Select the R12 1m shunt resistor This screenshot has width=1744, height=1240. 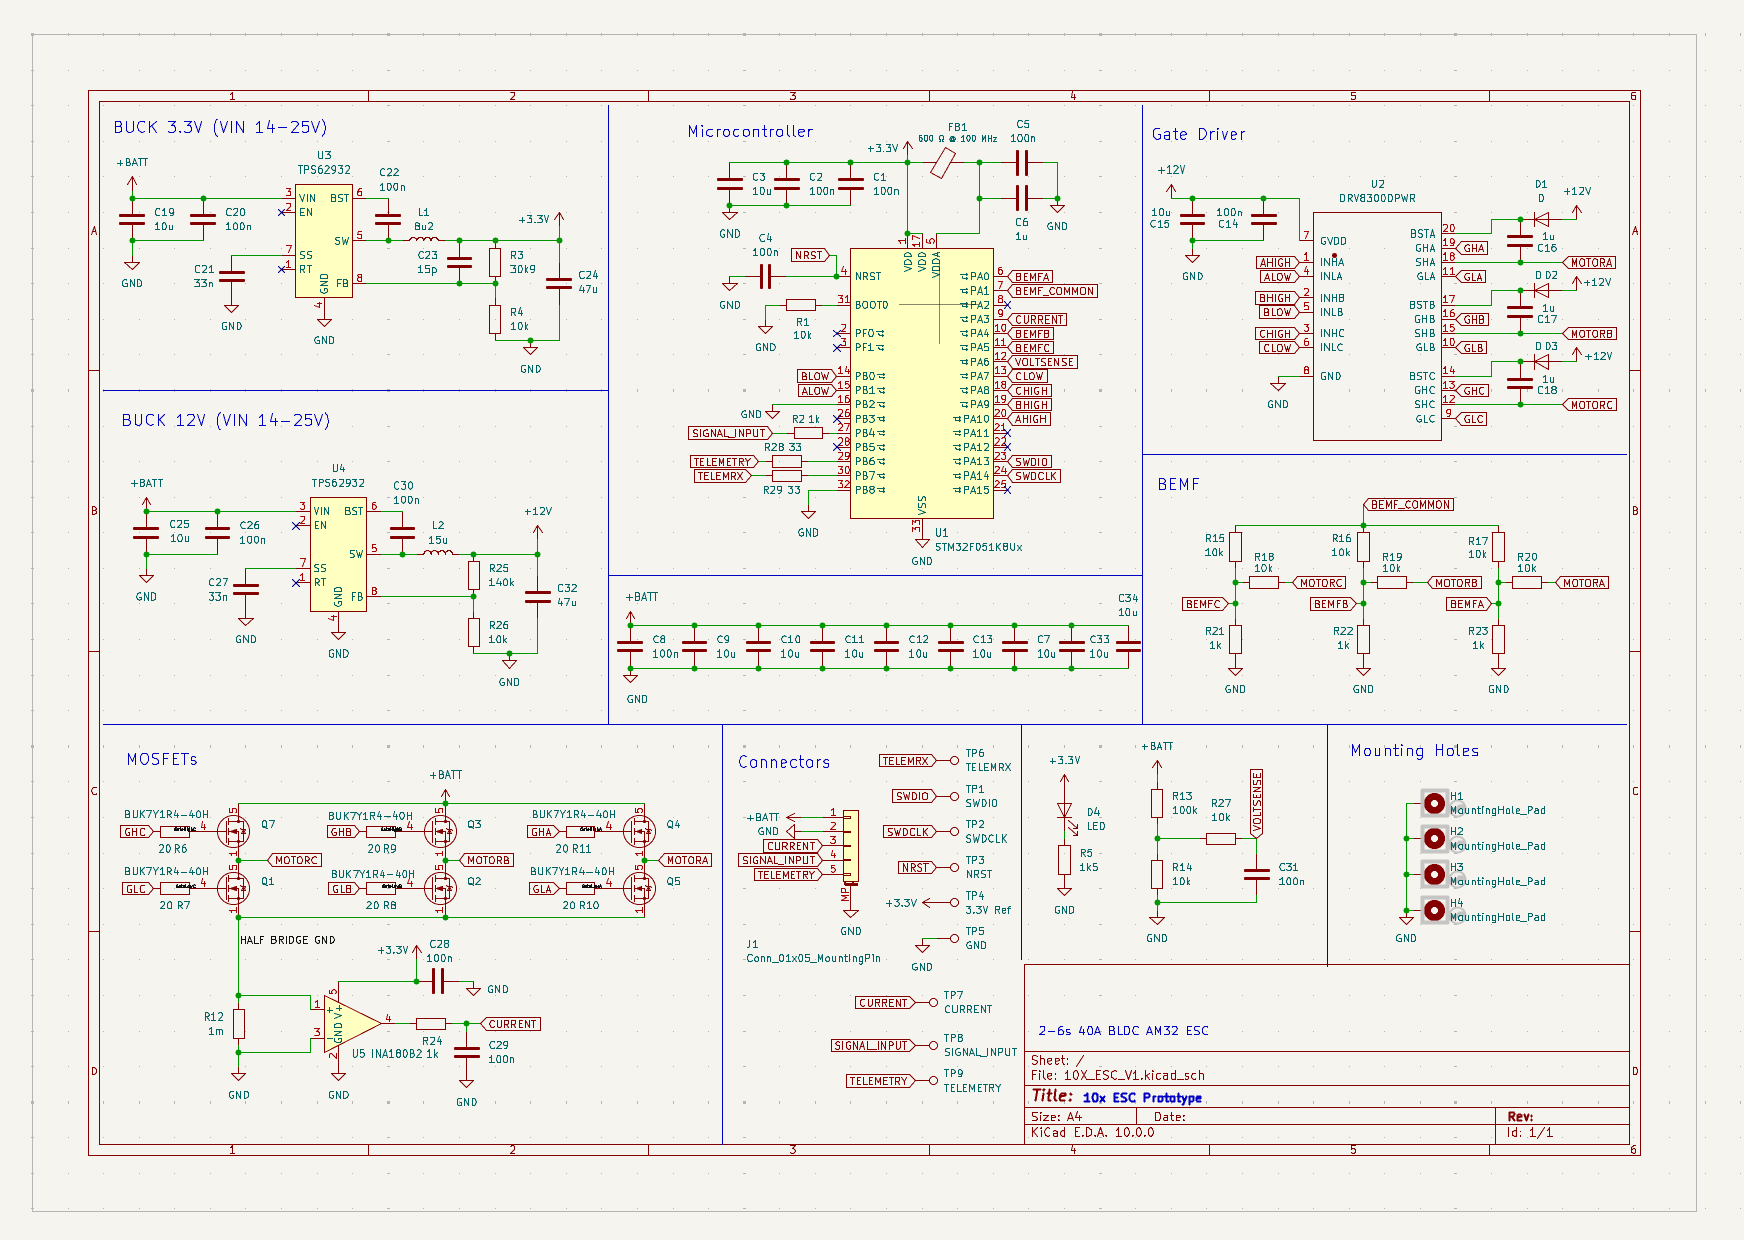pos(238,1023)
